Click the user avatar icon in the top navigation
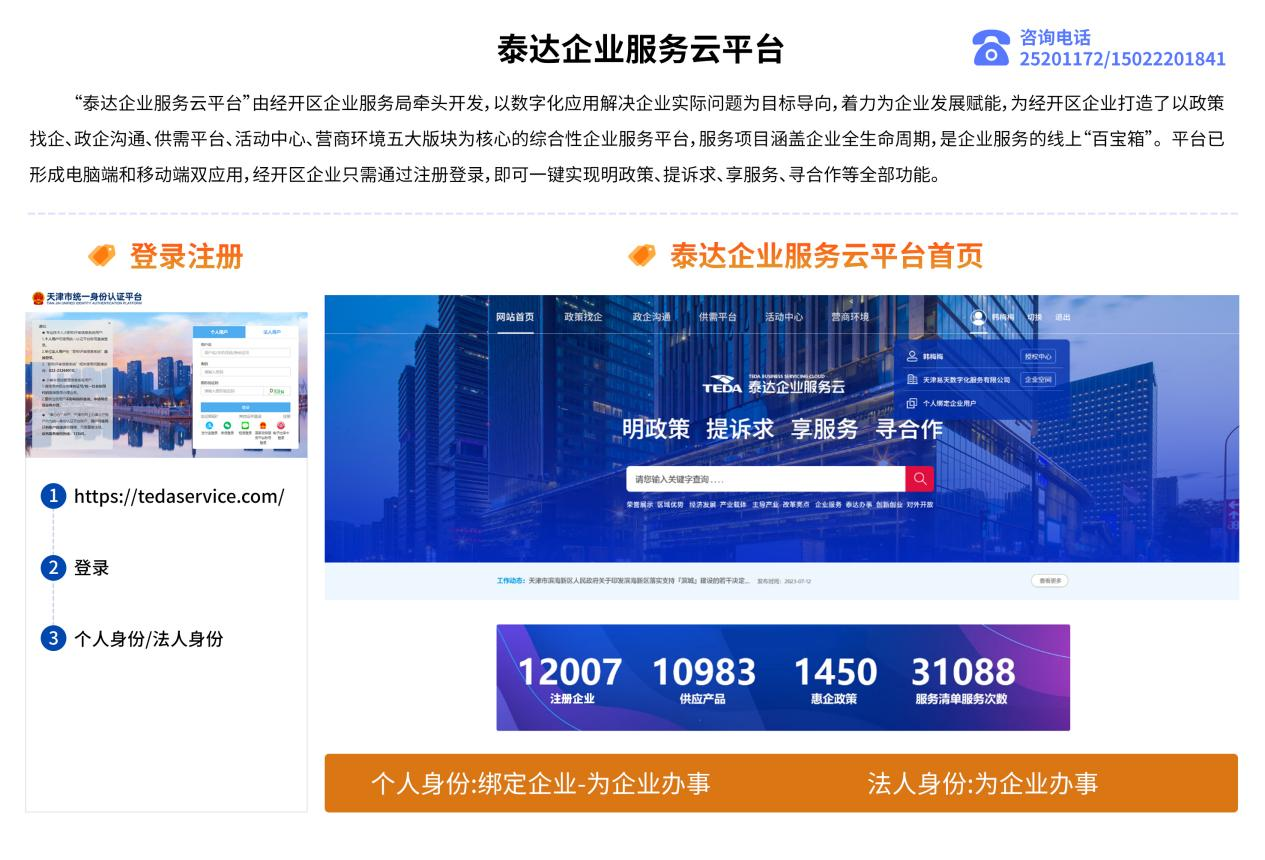 pos(978,317)
